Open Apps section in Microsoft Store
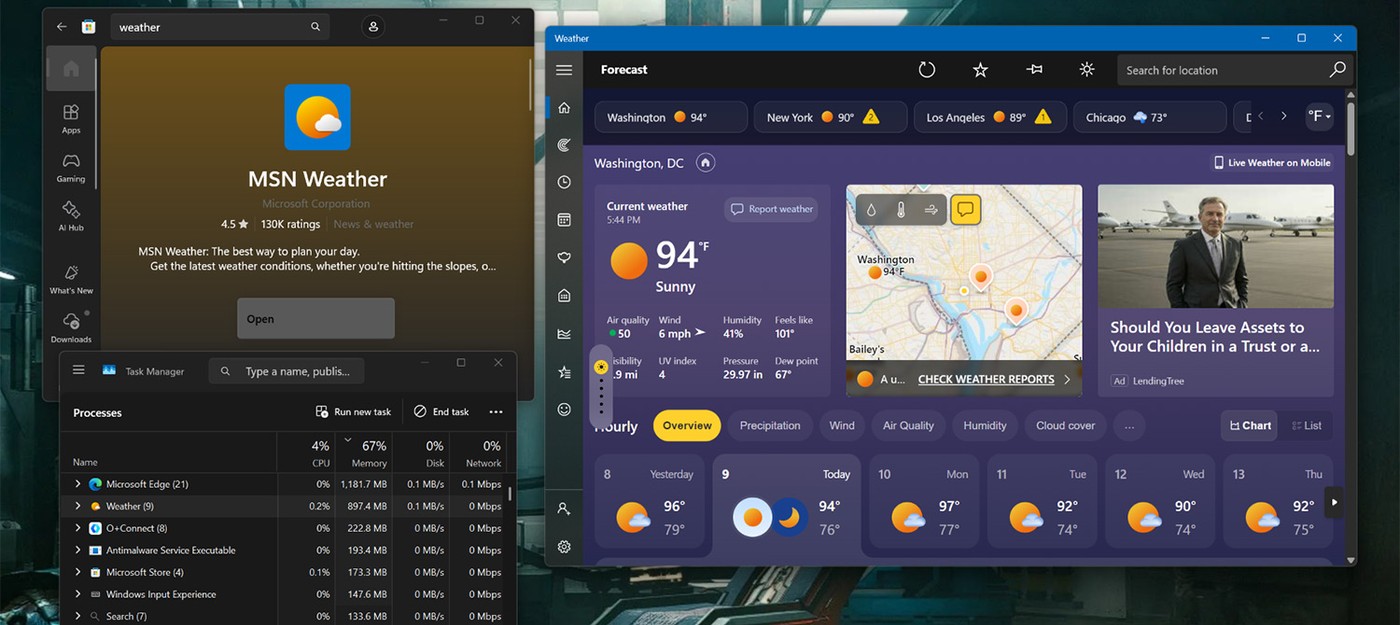The width and height of the screenshot is (1400, 625). coord(71,119)
